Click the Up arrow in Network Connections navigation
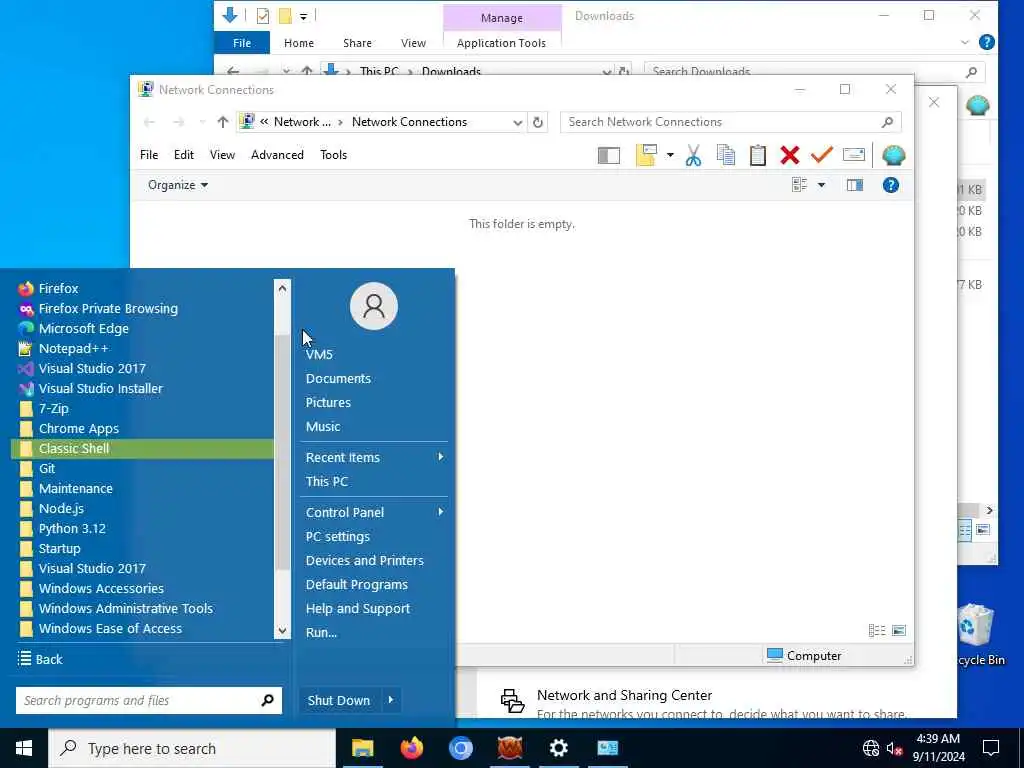The image size is (1024, 768). 223,122
